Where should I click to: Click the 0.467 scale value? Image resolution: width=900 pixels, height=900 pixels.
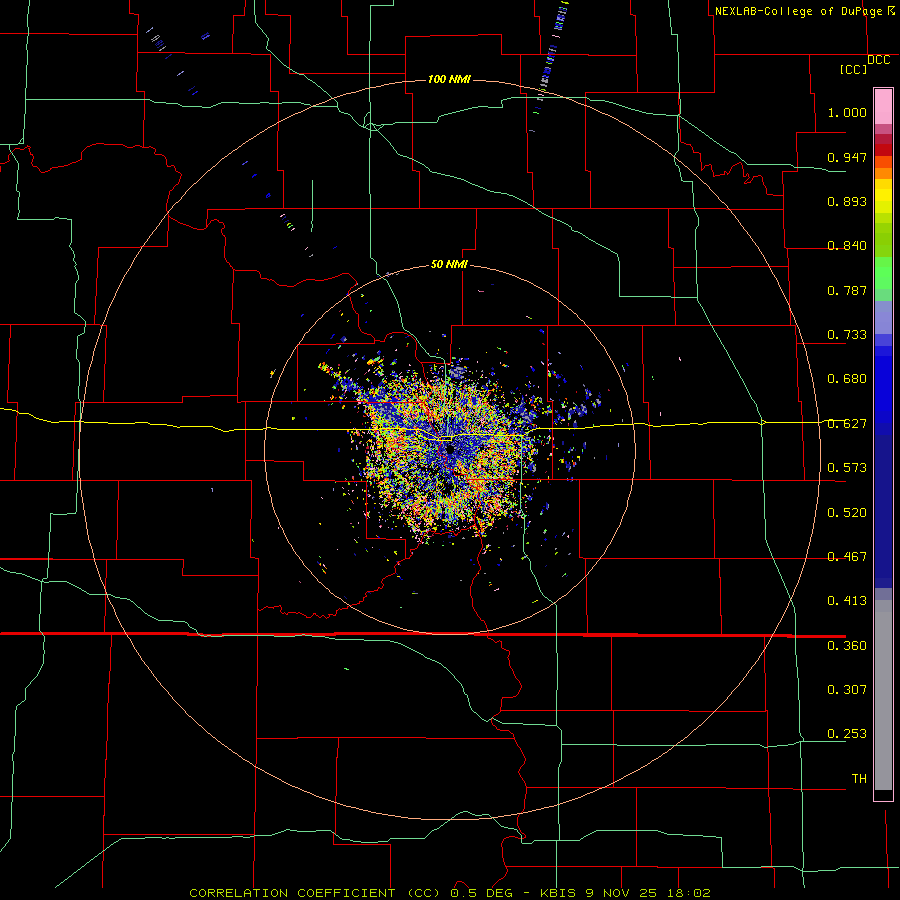tap(847, 557)
